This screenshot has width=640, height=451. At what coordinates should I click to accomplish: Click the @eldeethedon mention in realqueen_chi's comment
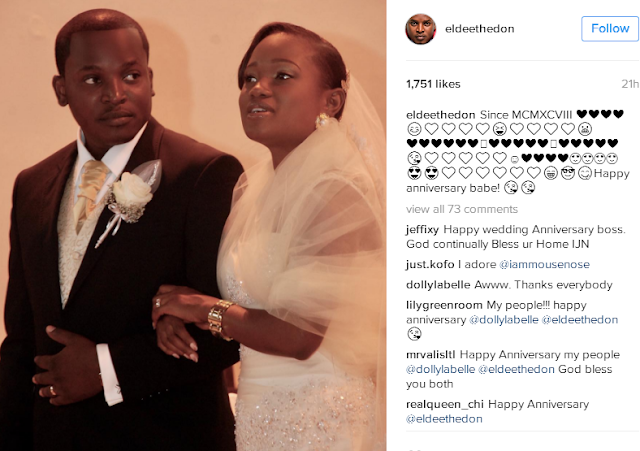444,419
